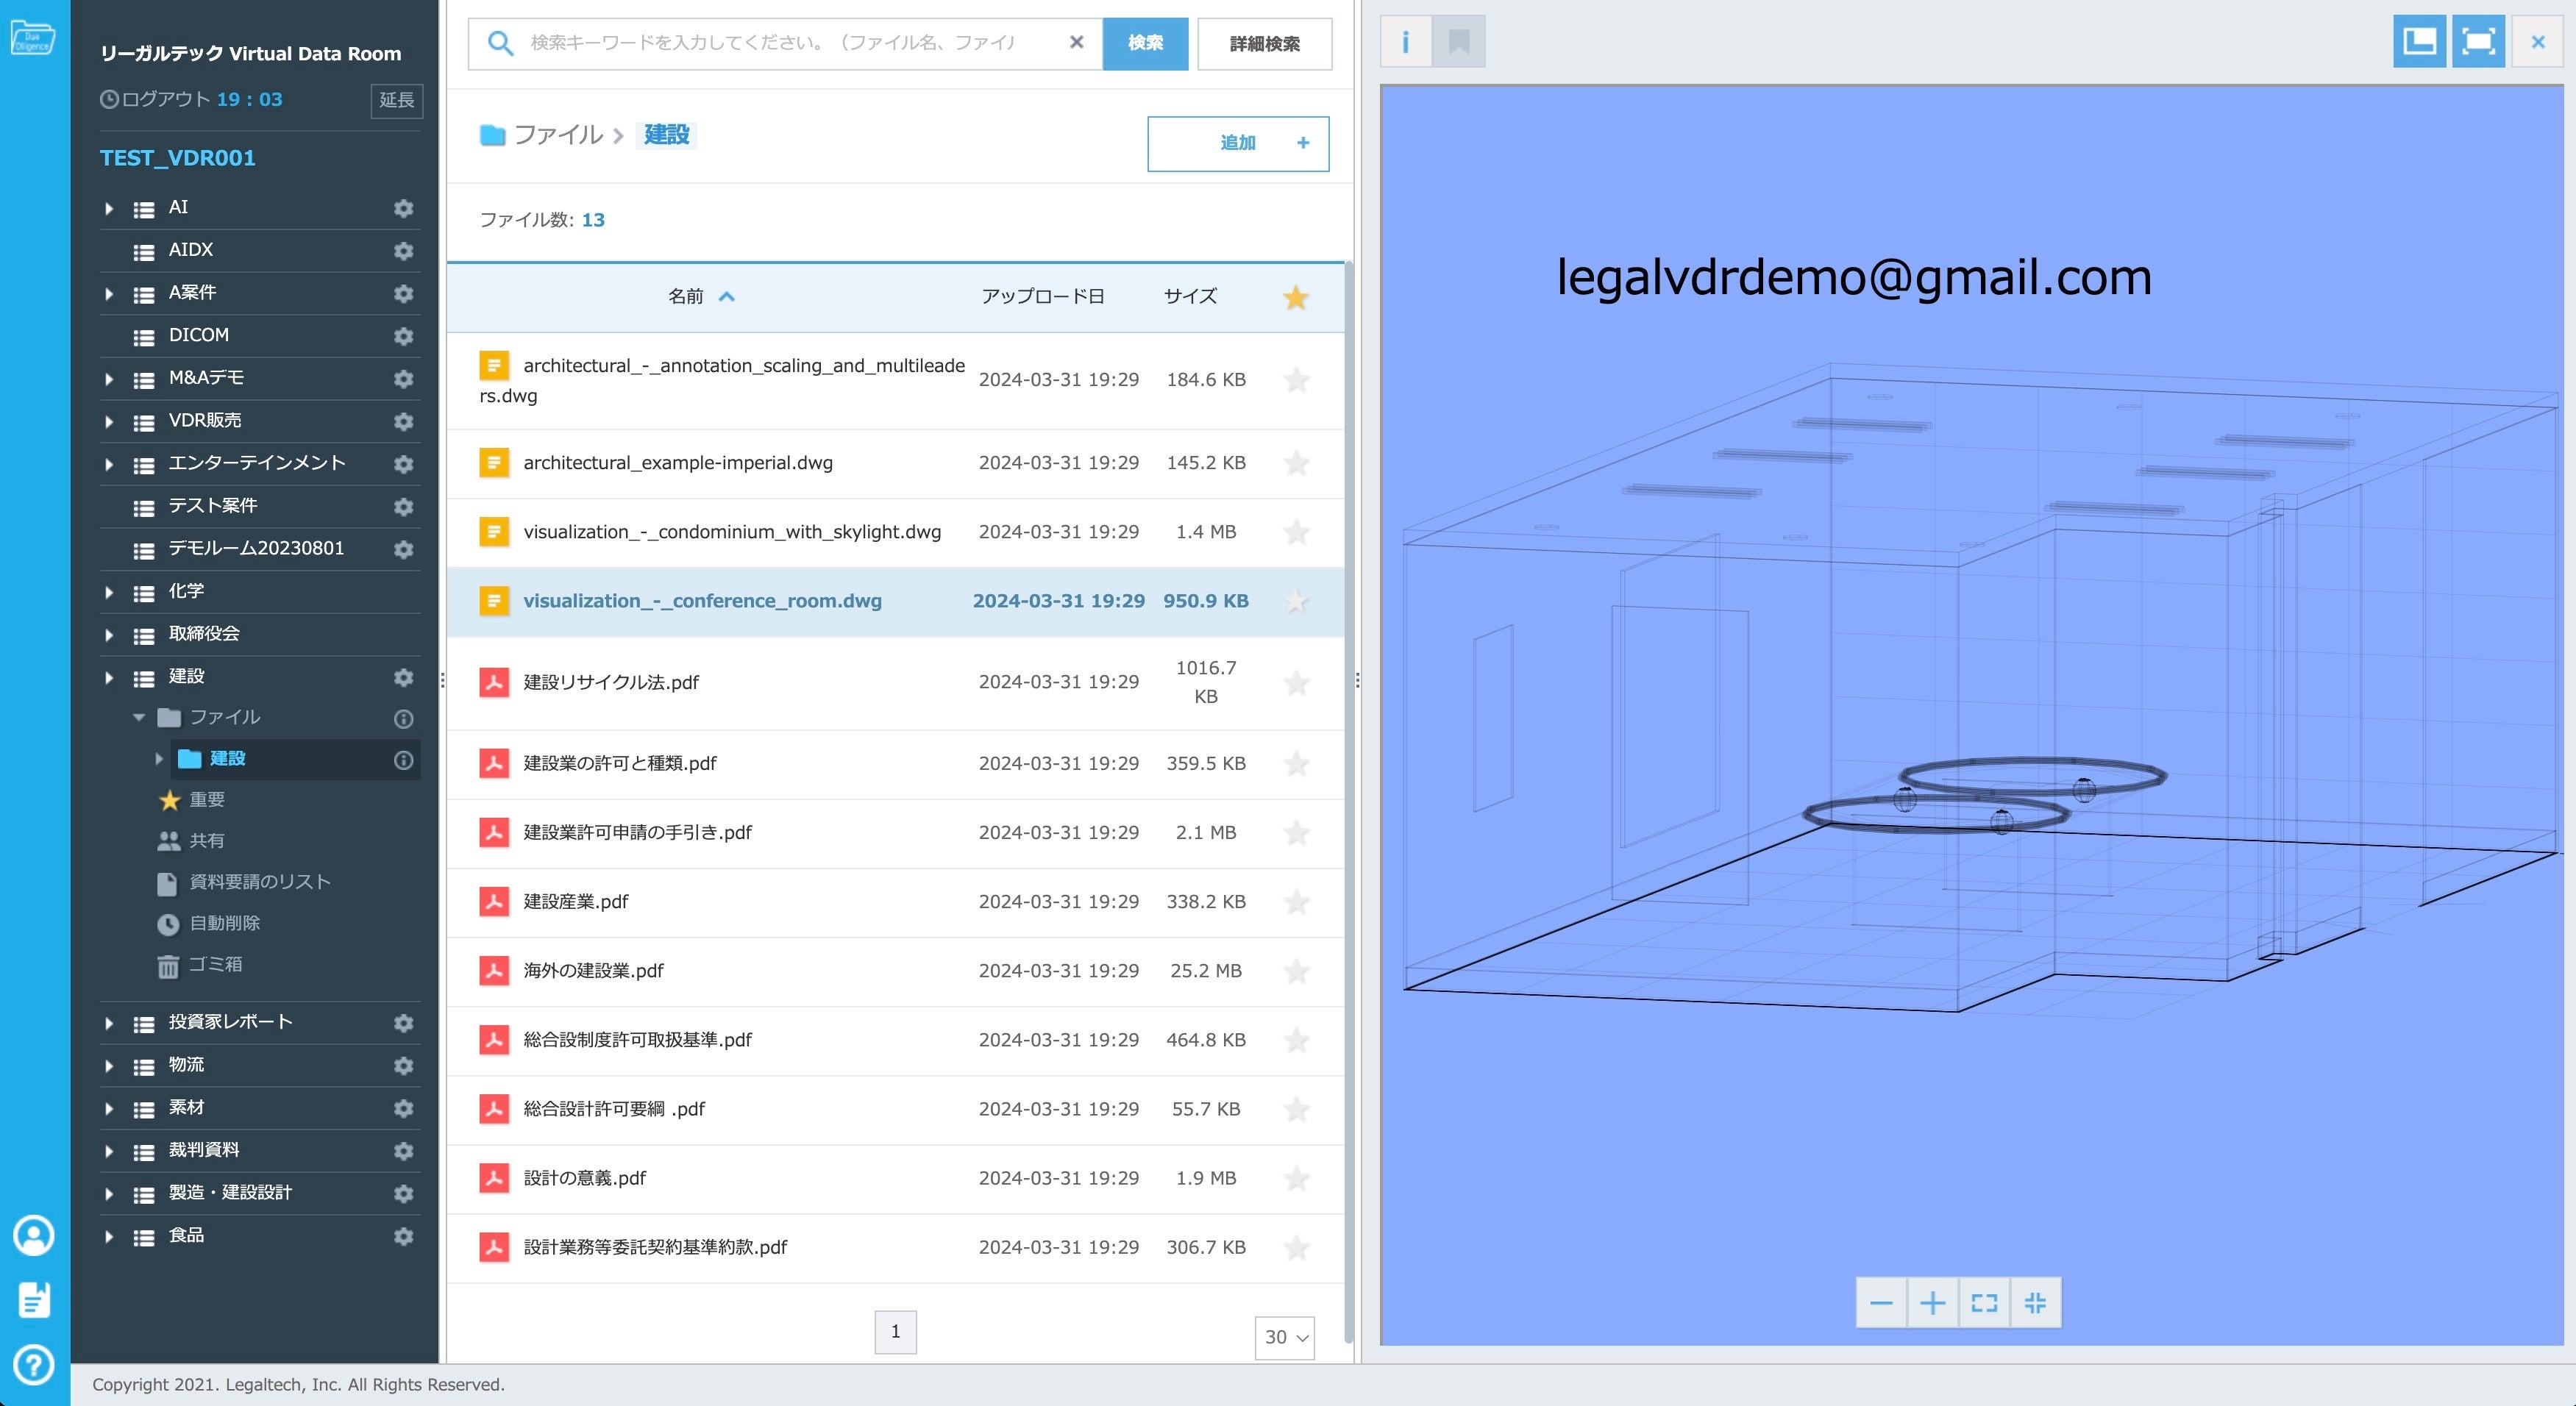This screenshot has height=1406, width=2576.
Task: Toggle favorite star for architectural_example-imperial.dwg
Action: tap(1296, 463)
